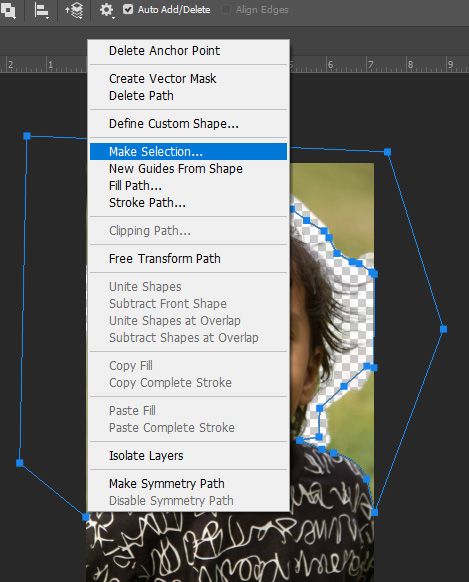Open the path alignment options icon

click(x=40, y=10)
